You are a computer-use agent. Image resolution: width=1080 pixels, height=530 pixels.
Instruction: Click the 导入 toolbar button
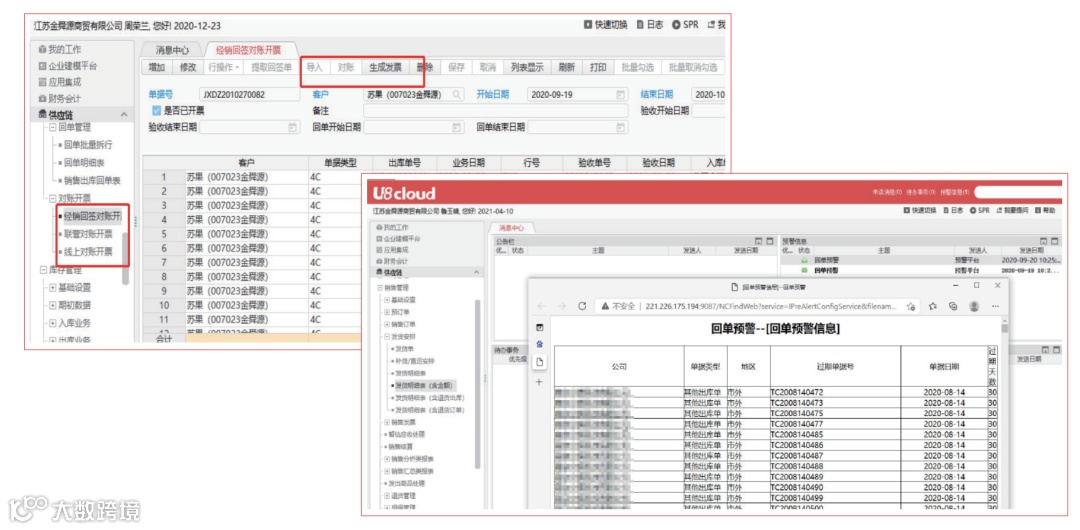point(314,68)
